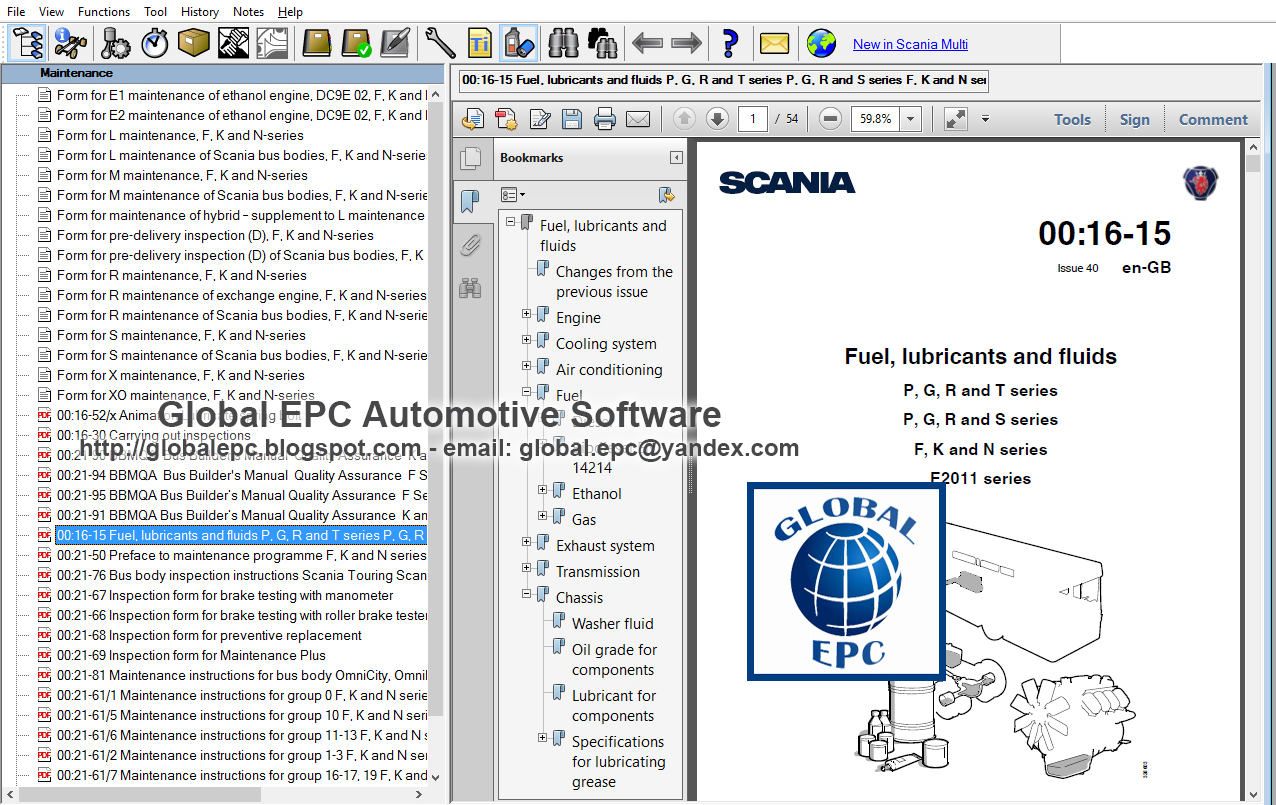Screen dimensions: 1276x805
Task: Click the globe icon in the toolbar
Action: click(822, 44)
